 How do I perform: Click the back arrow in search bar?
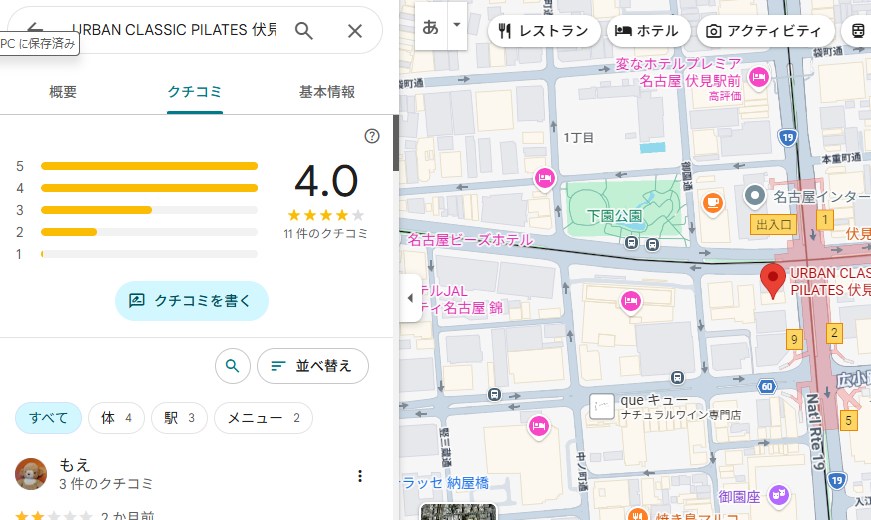(35, 29)
